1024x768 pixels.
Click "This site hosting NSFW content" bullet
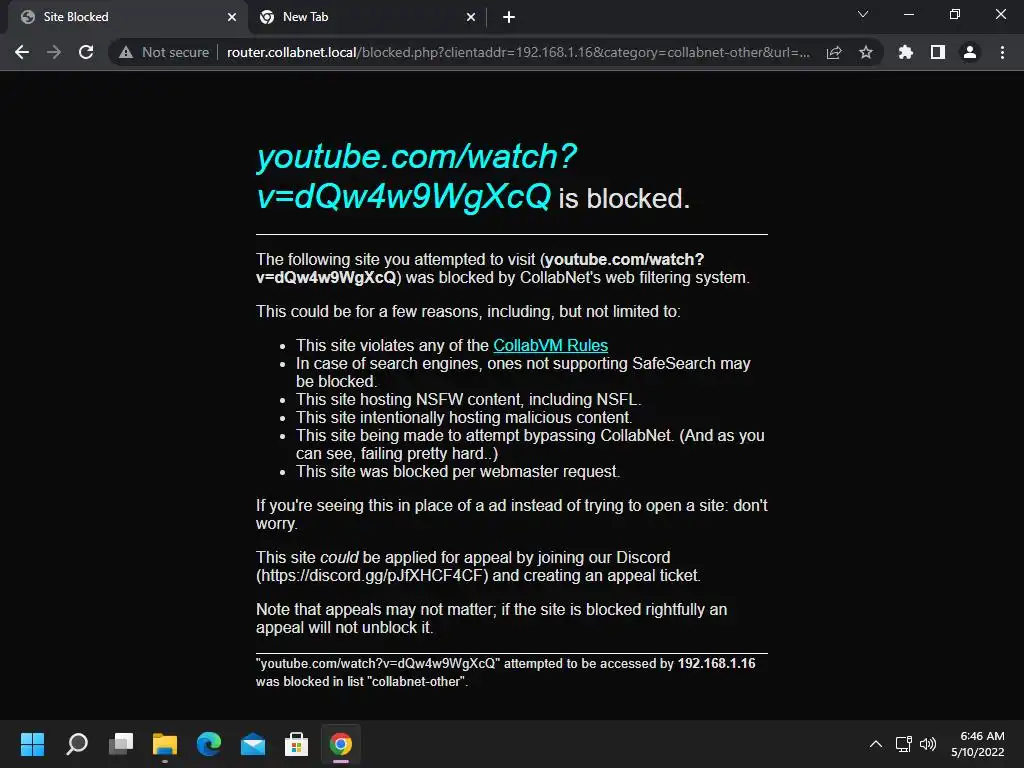pyautogui.click(x=468, y=400)
